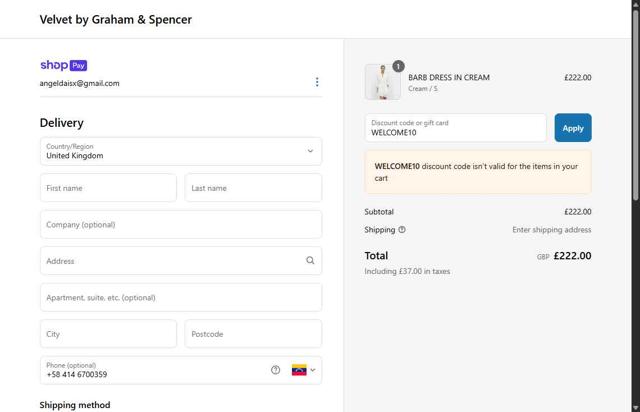
Task: Click the Shipping method heading
Action: pos(75,405)
